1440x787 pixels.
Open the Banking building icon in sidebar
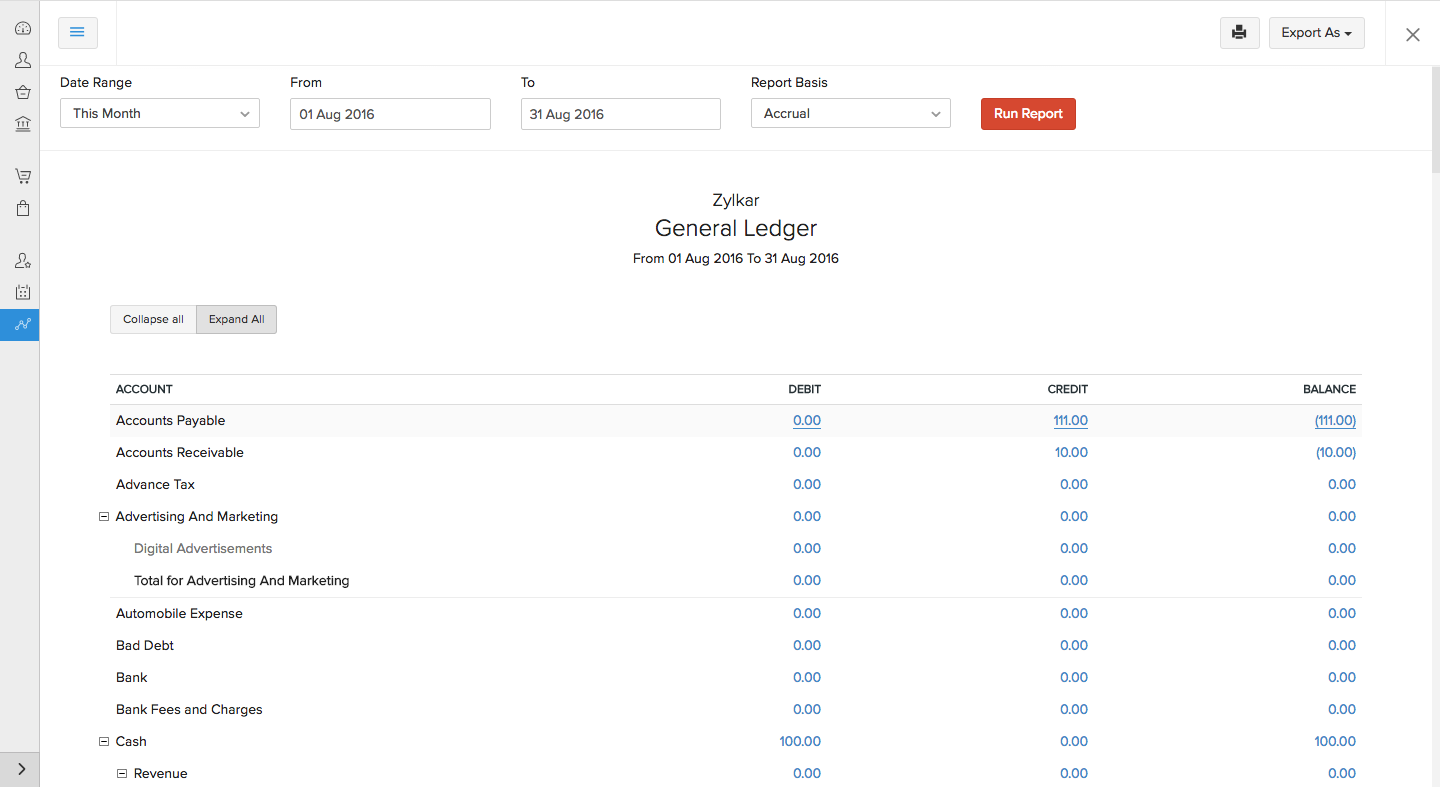click(x=22, y=125)
